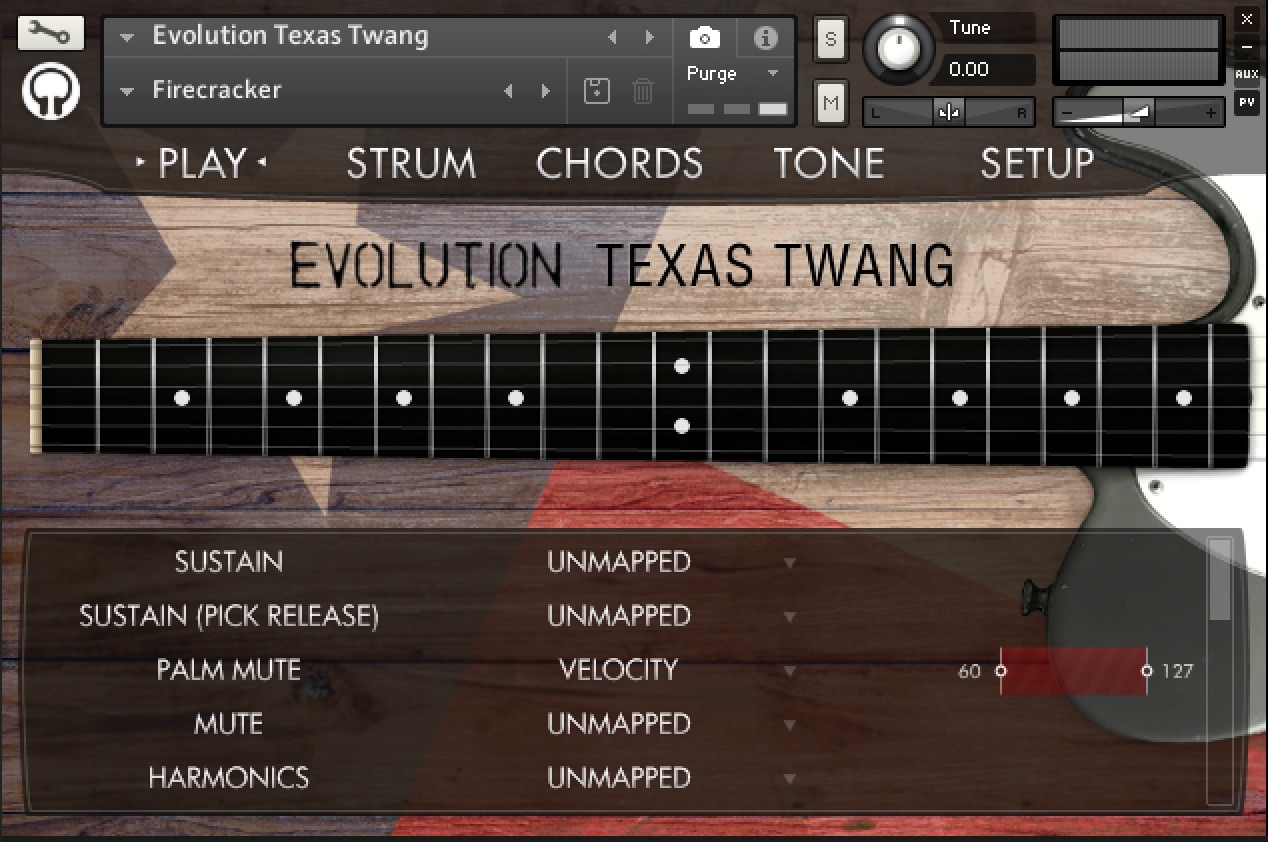Click the HARMONICS articulation label
The width and height of the screenshot is (1268, 842).
(229, 778)
